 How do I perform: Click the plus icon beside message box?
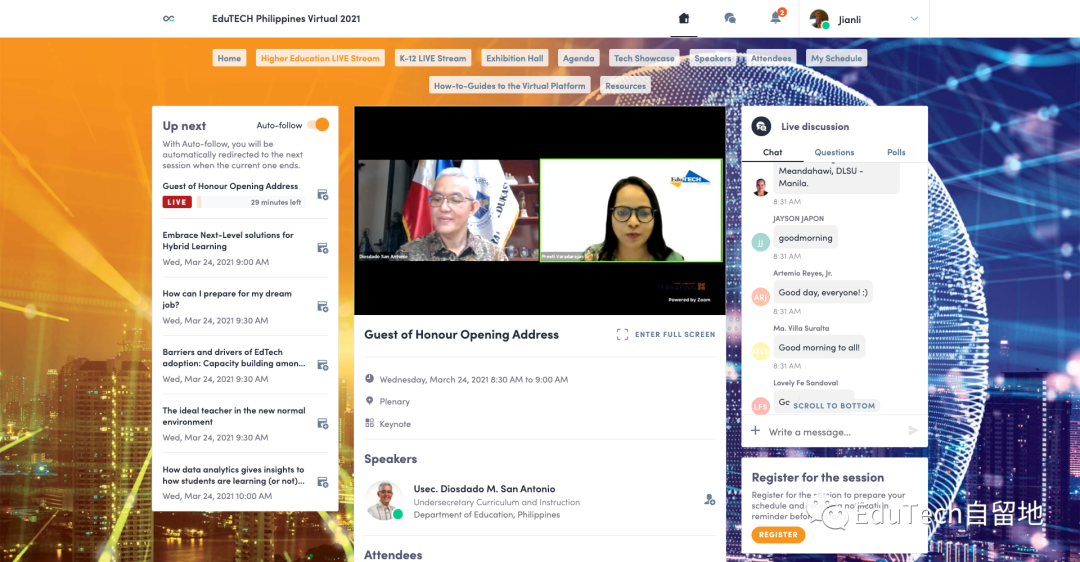[756, 431]
